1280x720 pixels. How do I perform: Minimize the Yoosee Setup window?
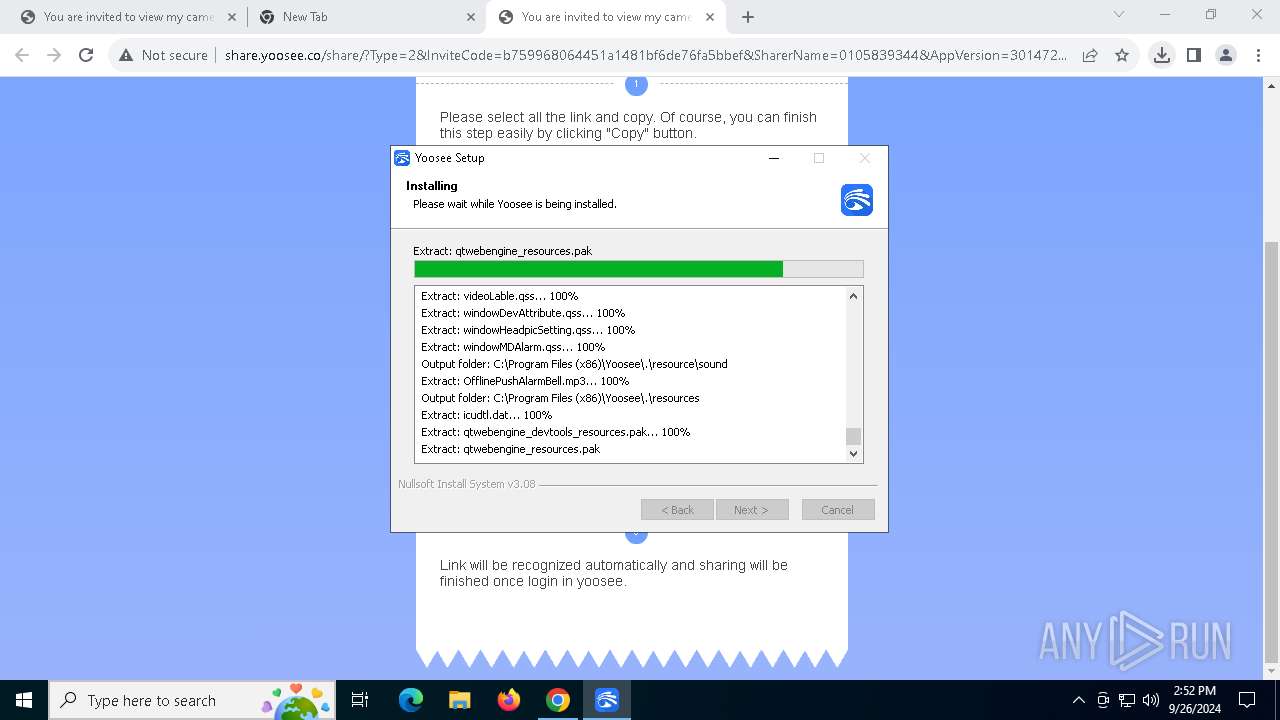[774, 158]
